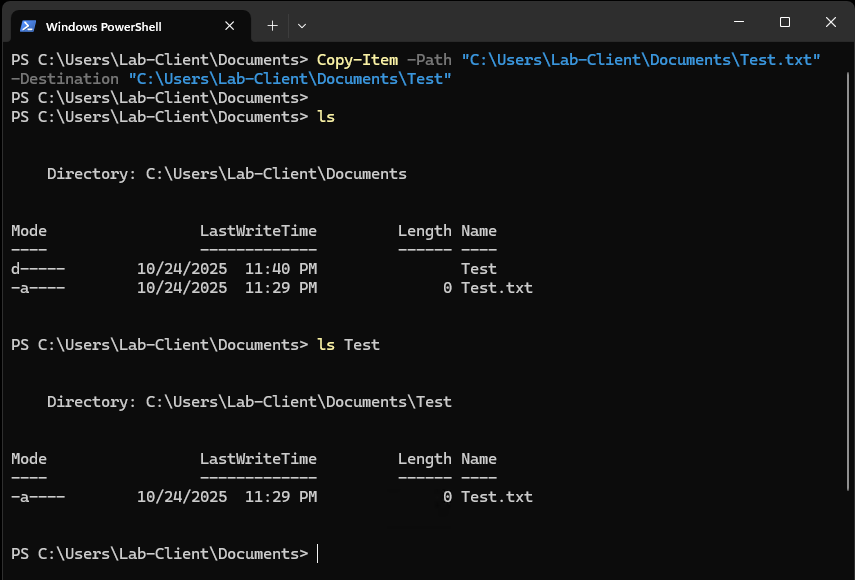This screenshot has width=855, height=580.
Task: Click the Length column header
Action: coord(424,230)
